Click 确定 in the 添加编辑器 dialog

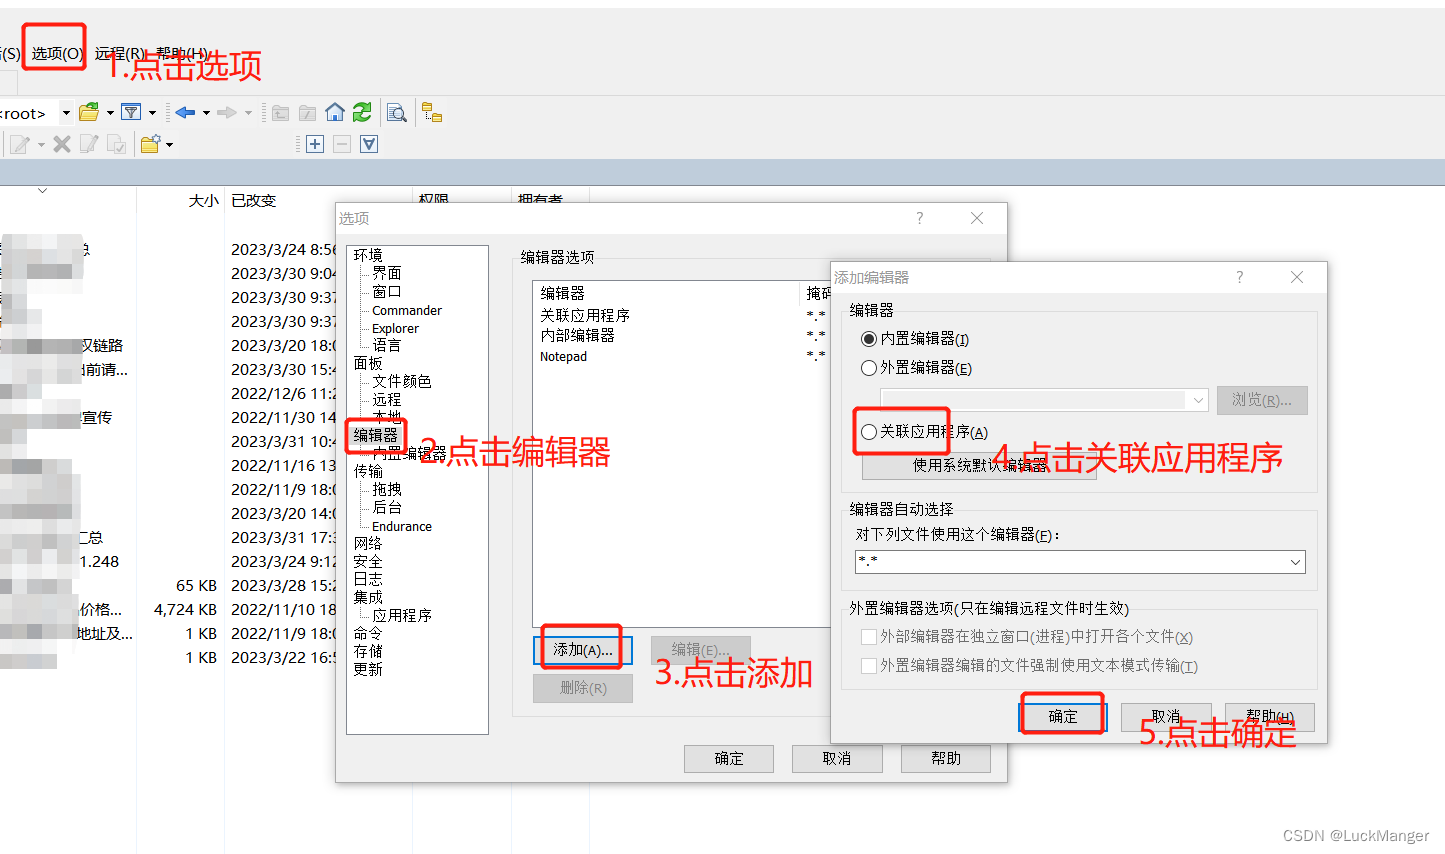click(x=1063, y=717)
